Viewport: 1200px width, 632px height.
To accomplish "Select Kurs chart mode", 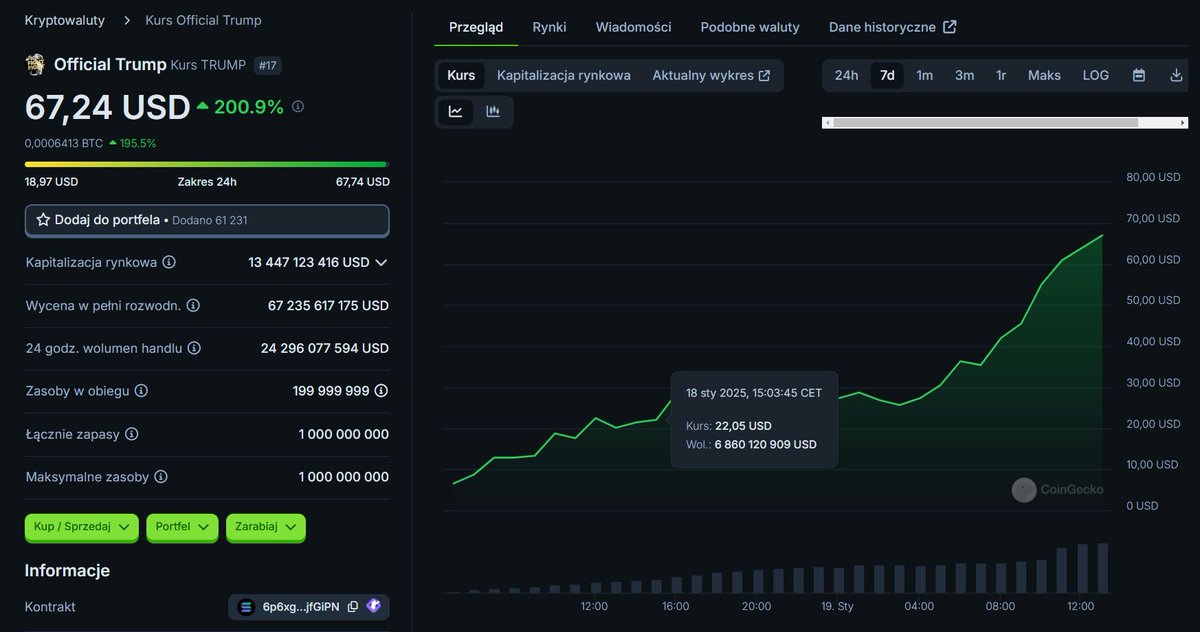I will (461, 75).
